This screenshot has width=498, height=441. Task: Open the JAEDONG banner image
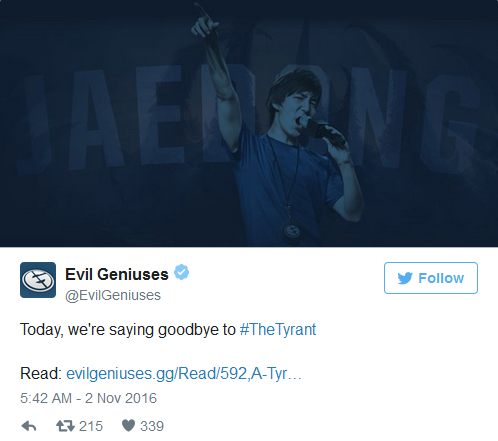click(x=249, y=123)
